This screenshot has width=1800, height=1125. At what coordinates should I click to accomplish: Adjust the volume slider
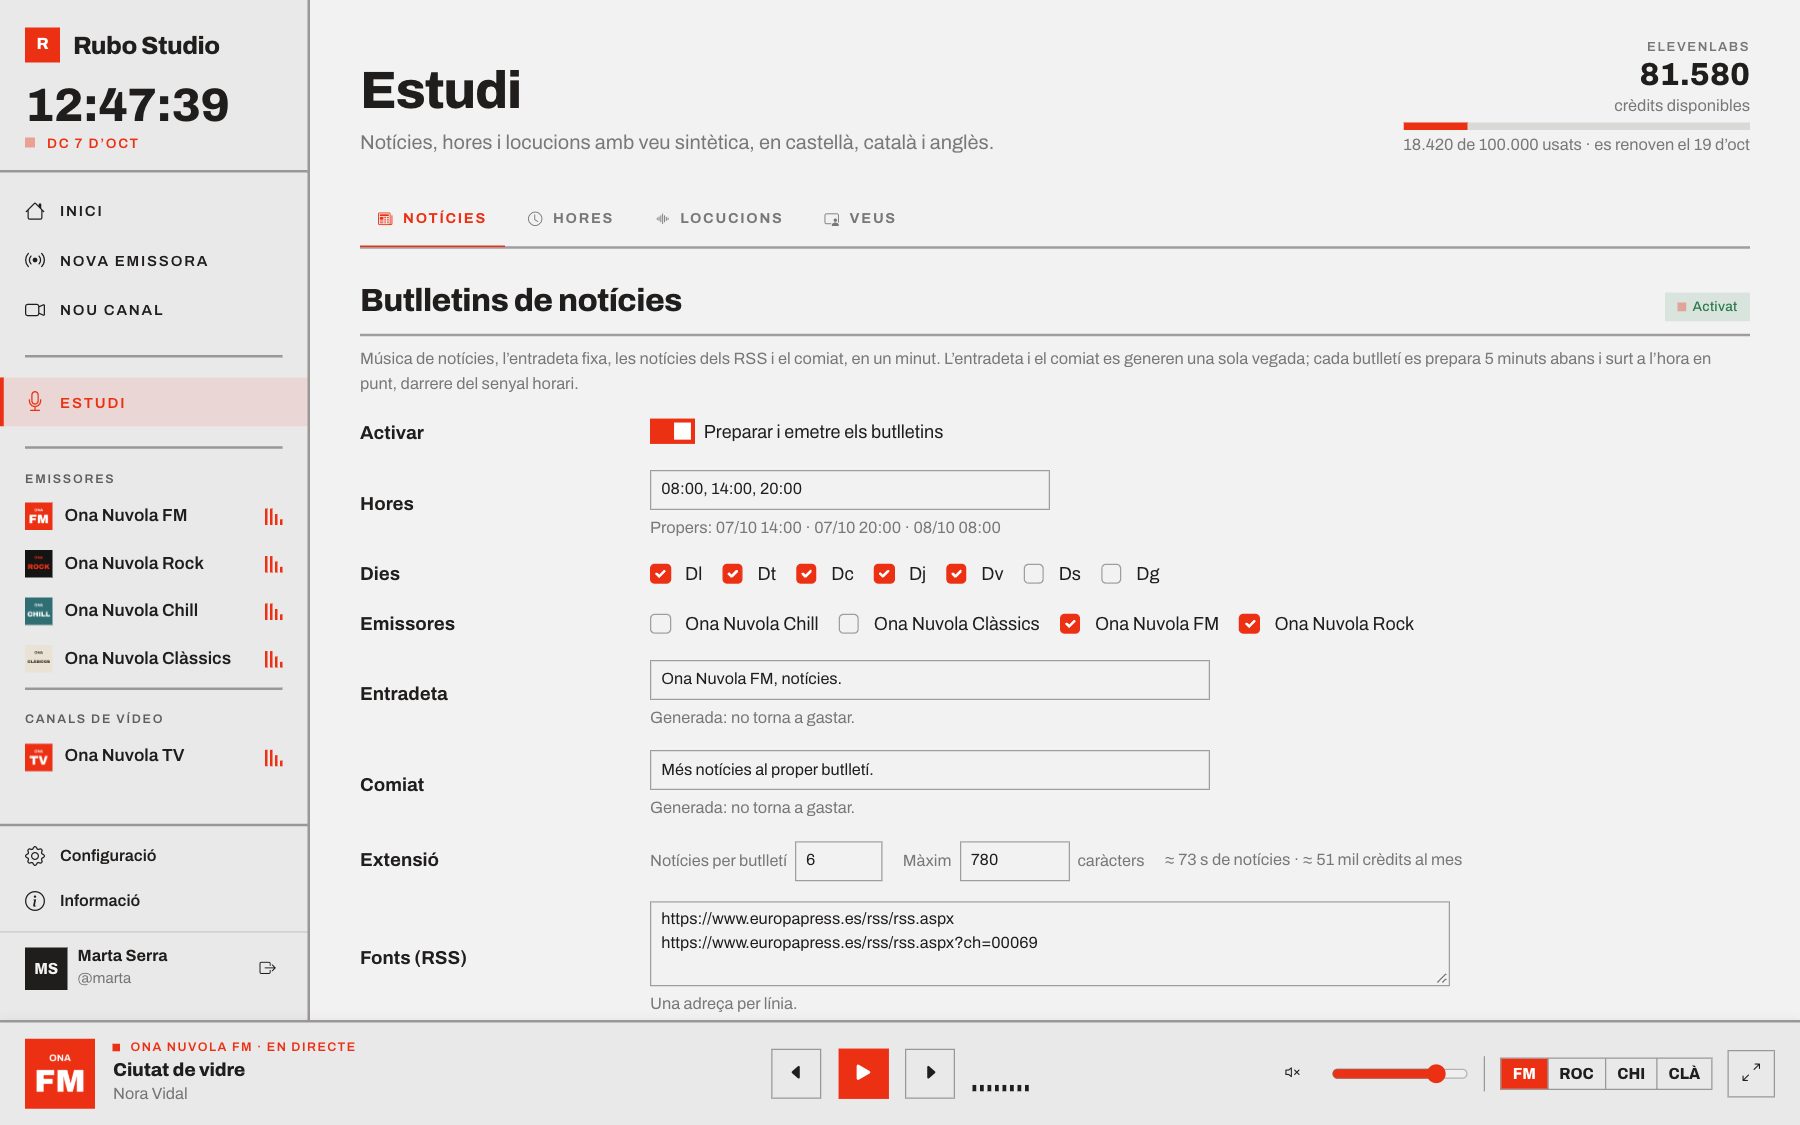tap(1399, 1073)
